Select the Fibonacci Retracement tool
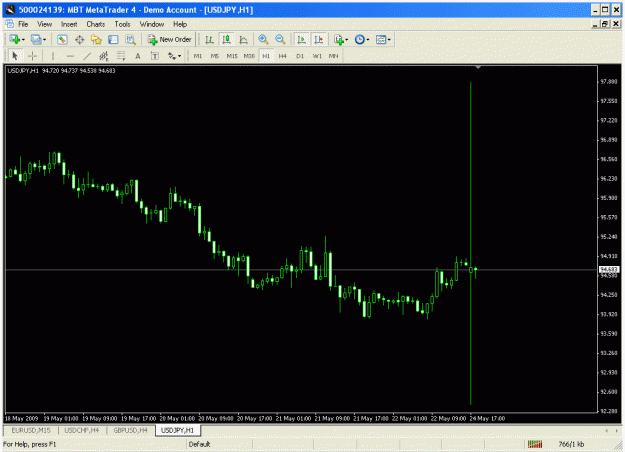This screenshot has width=625, height=452. (121, 56)
